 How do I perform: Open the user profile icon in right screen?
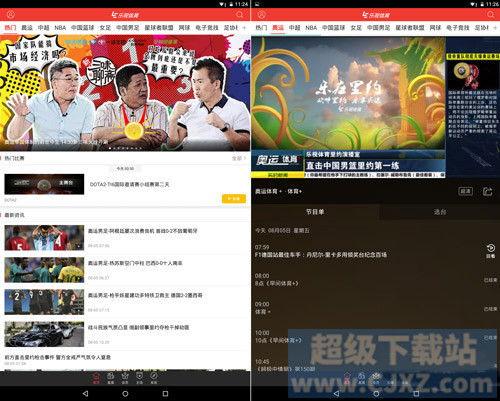262,15
